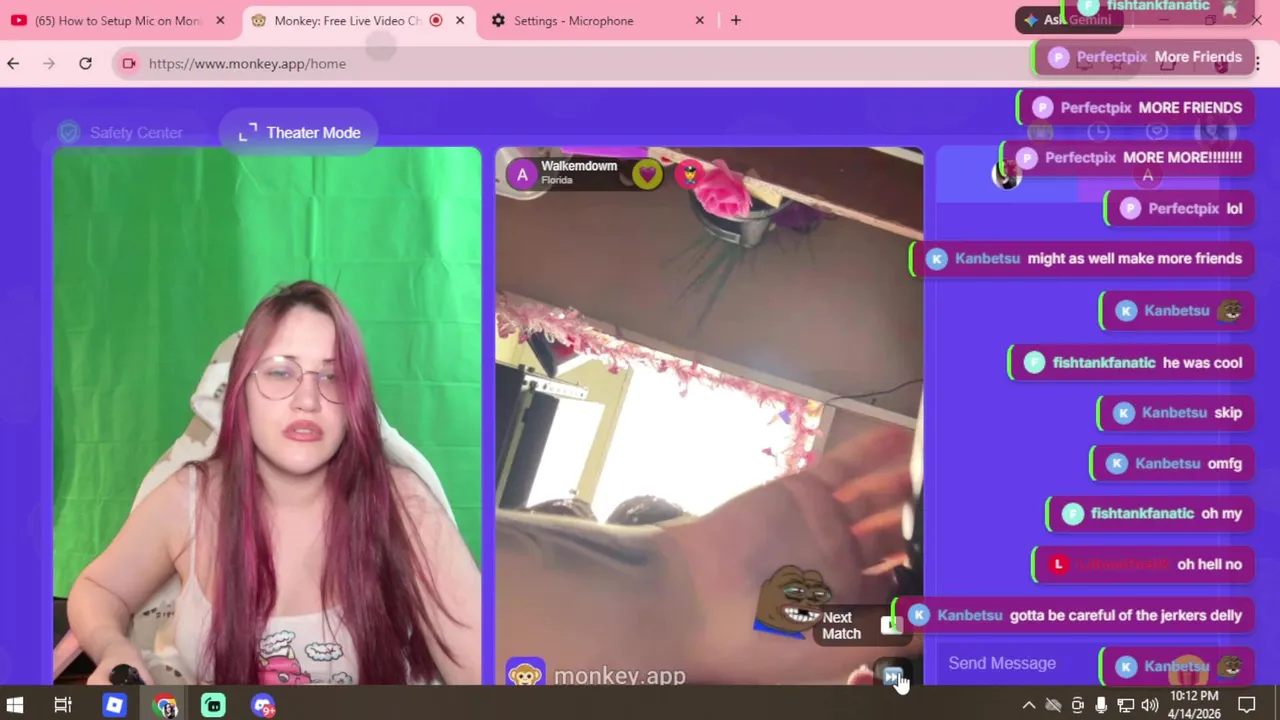
Task: Click the 'oh hell no' chat message
Action: click(x=1142, y=565)
